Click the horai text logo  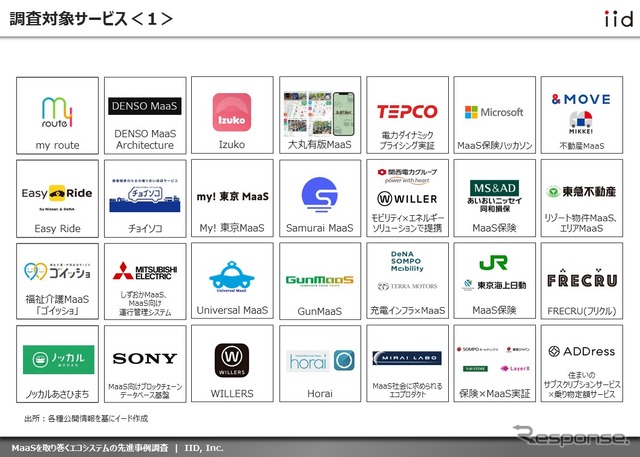[x=308, y=361]
